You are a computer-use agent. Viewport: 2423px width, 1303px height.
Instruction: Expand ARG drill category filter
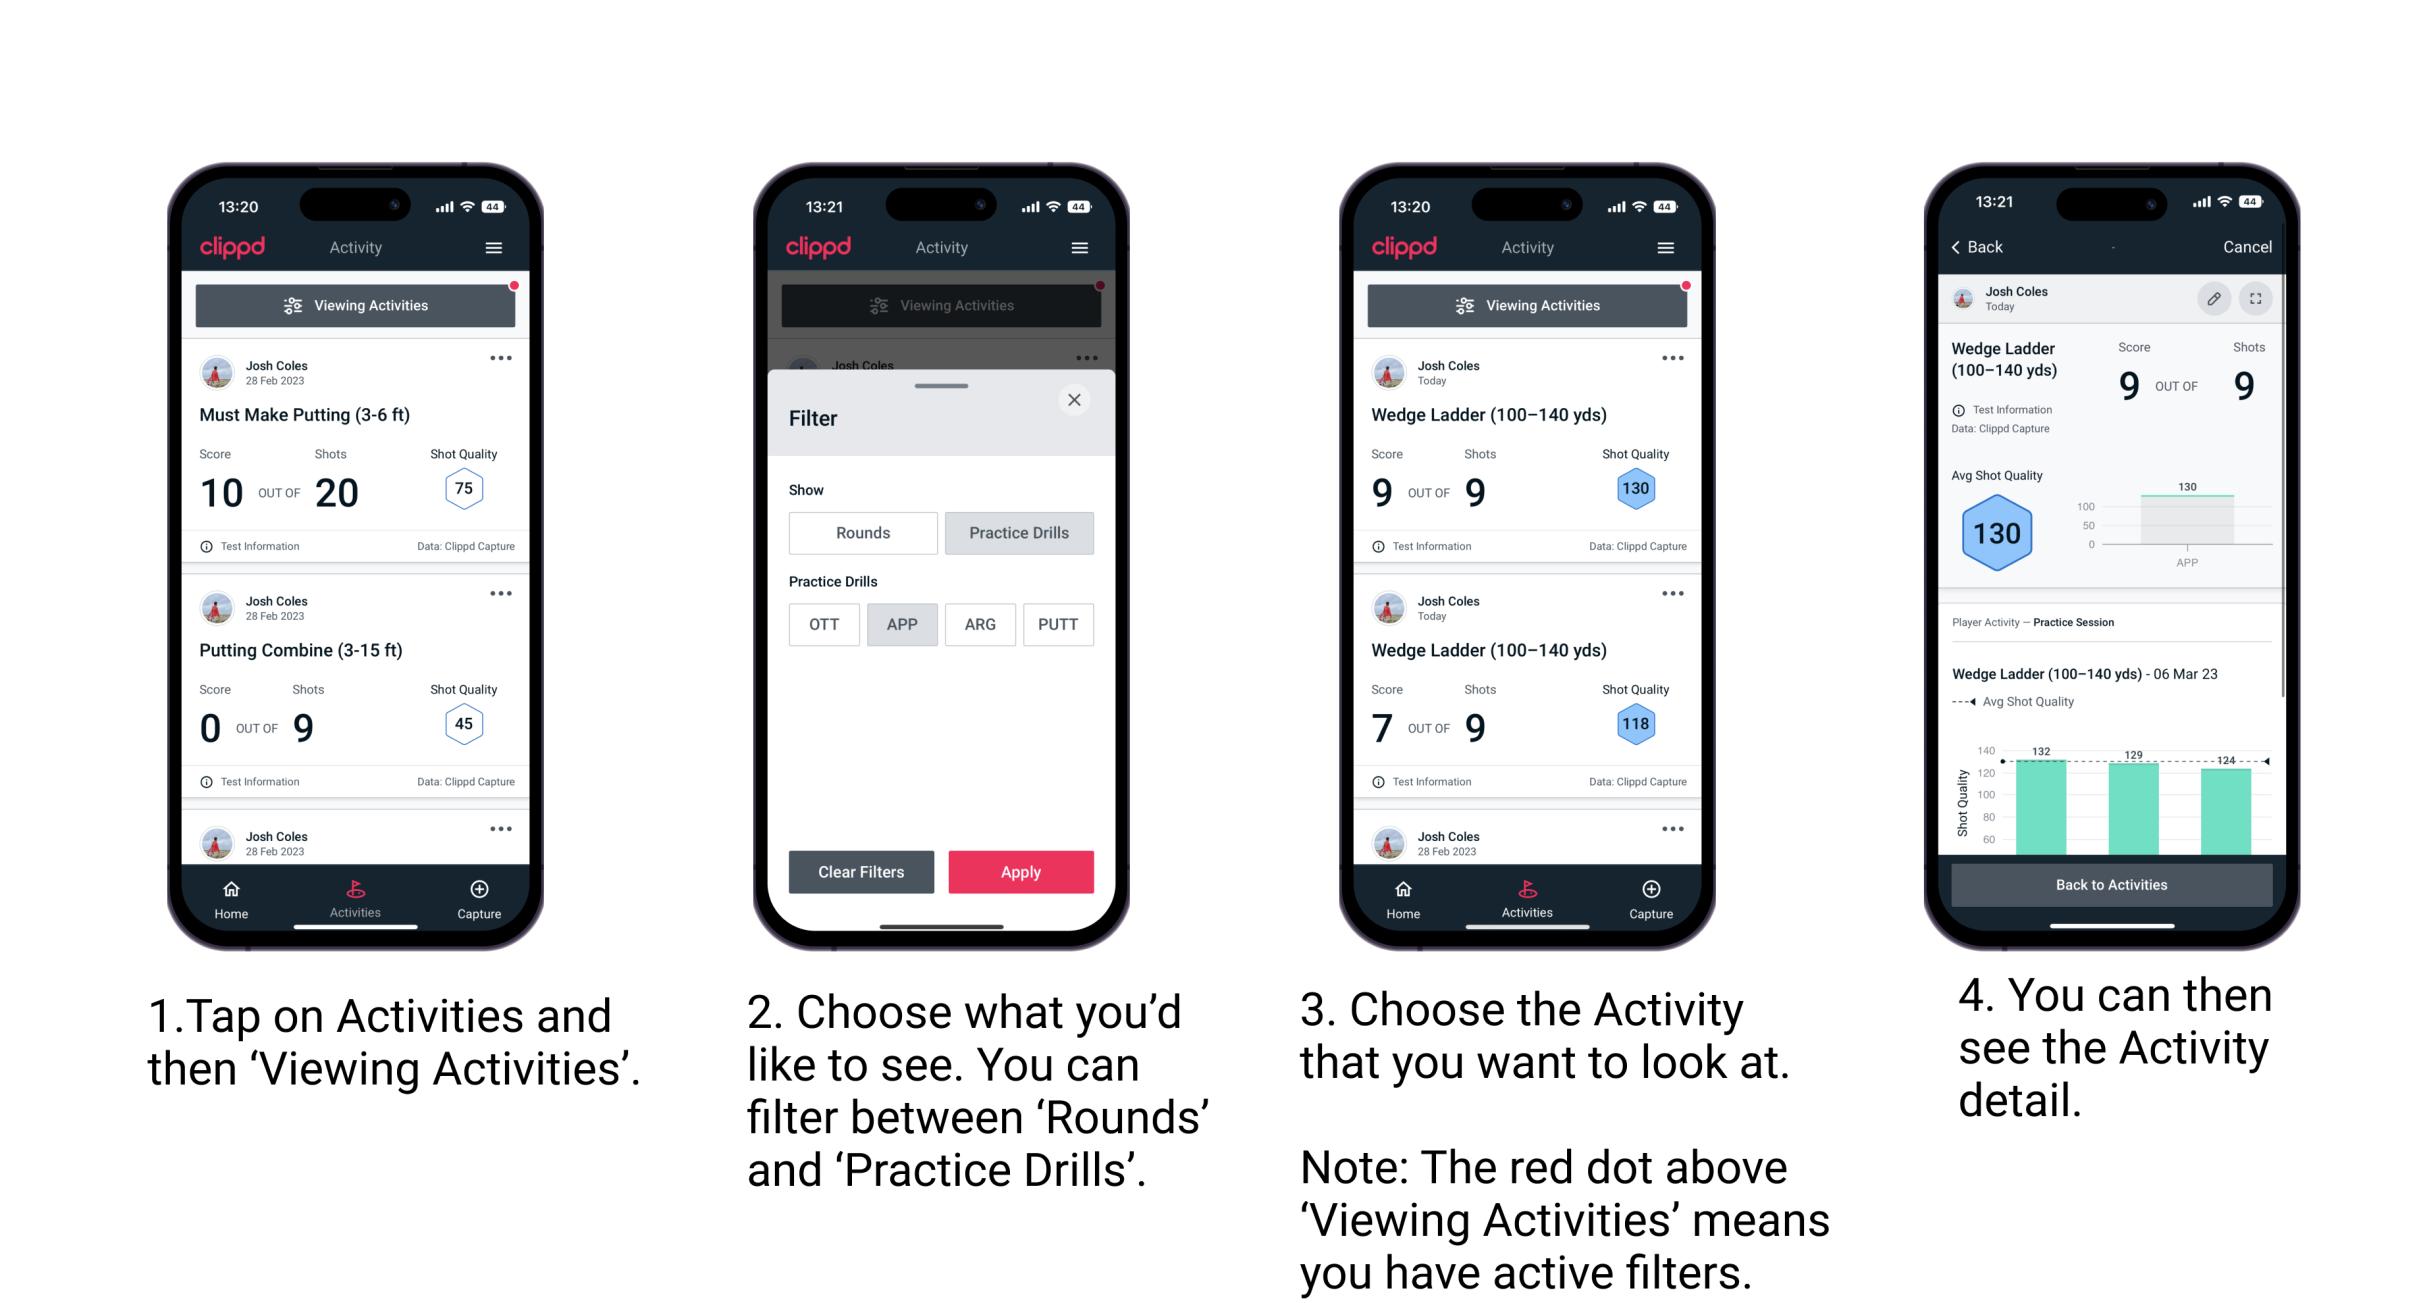tap(979, 623)
